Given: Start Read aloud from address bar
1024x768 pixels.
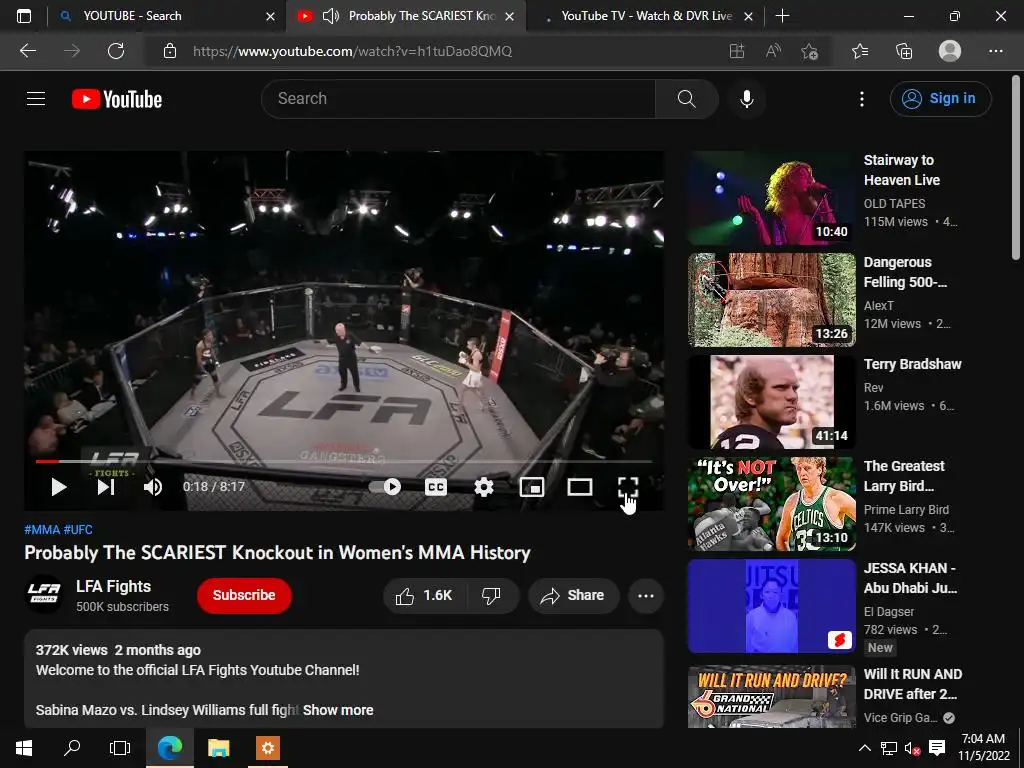Looking at the screenshot, I should (773, 51).
